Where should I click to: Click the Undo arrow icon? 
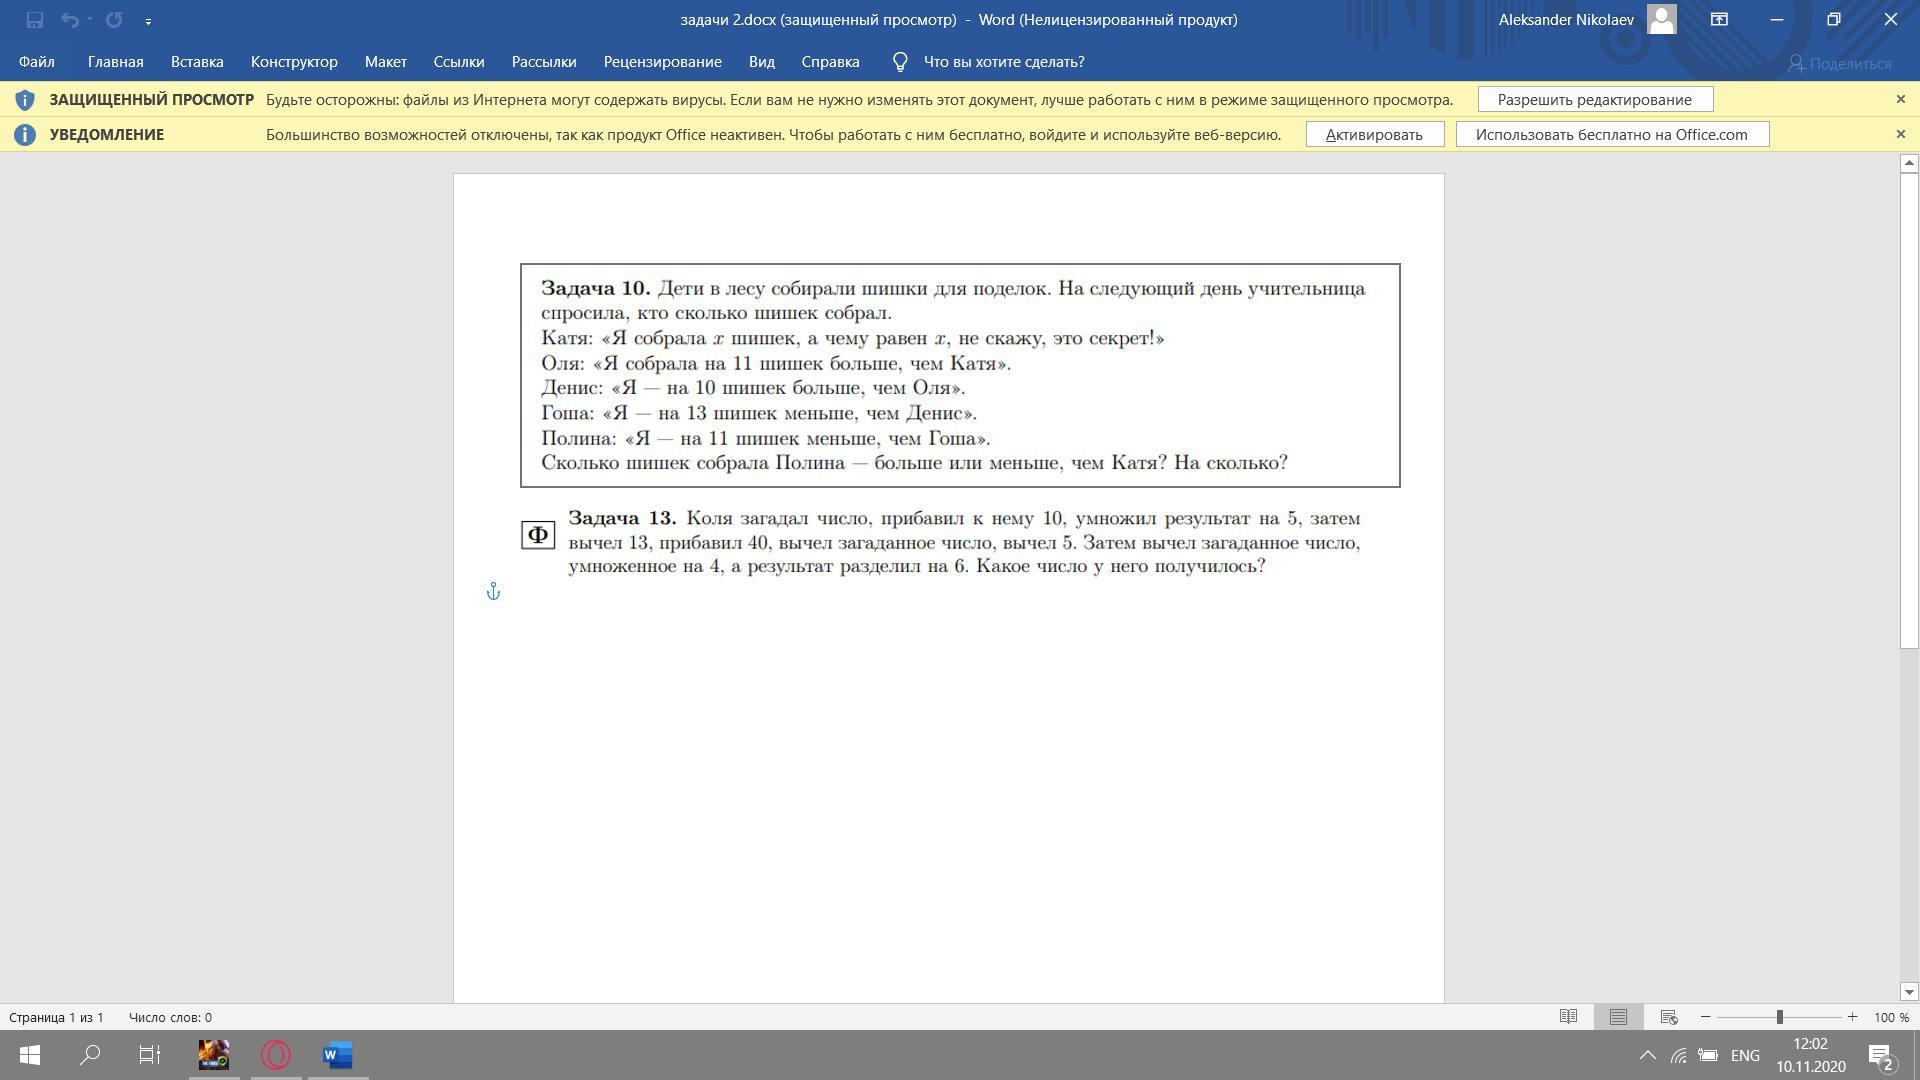(x=69, y=20)
